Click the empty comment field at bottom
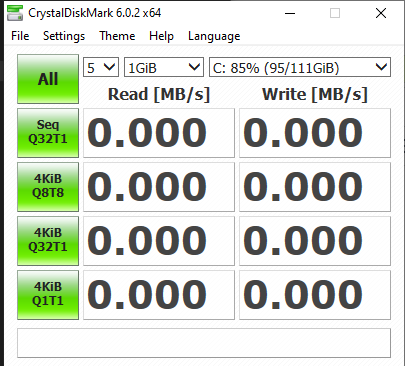This screenshot has width=405, height=366. click(x=204, y=343)
